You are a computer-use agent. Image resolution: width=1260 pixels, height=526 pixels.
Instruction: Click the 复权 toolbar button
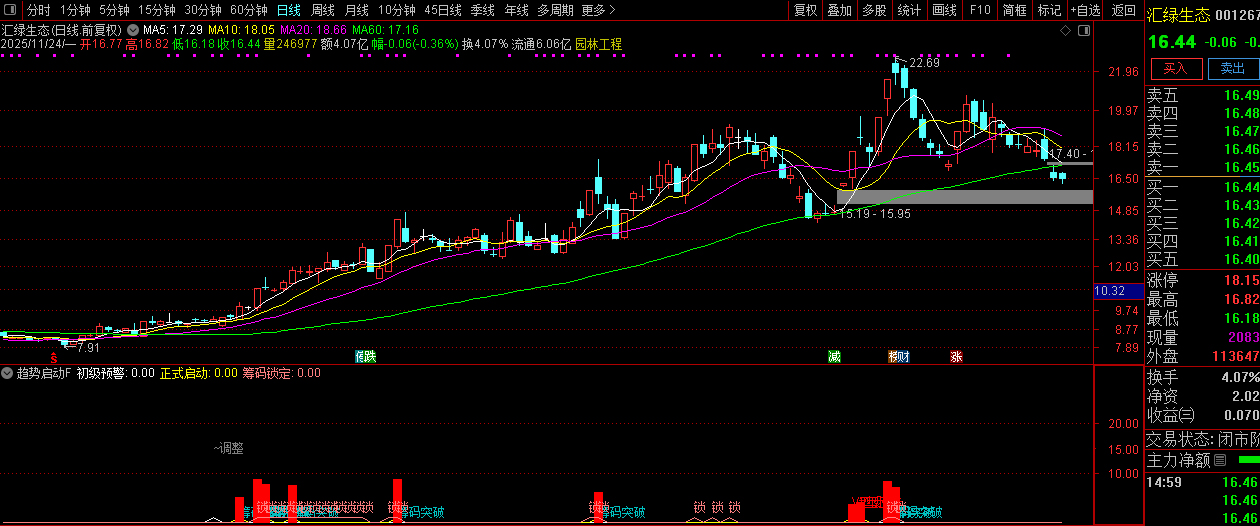pyautogui.click(x=805, y=10)
